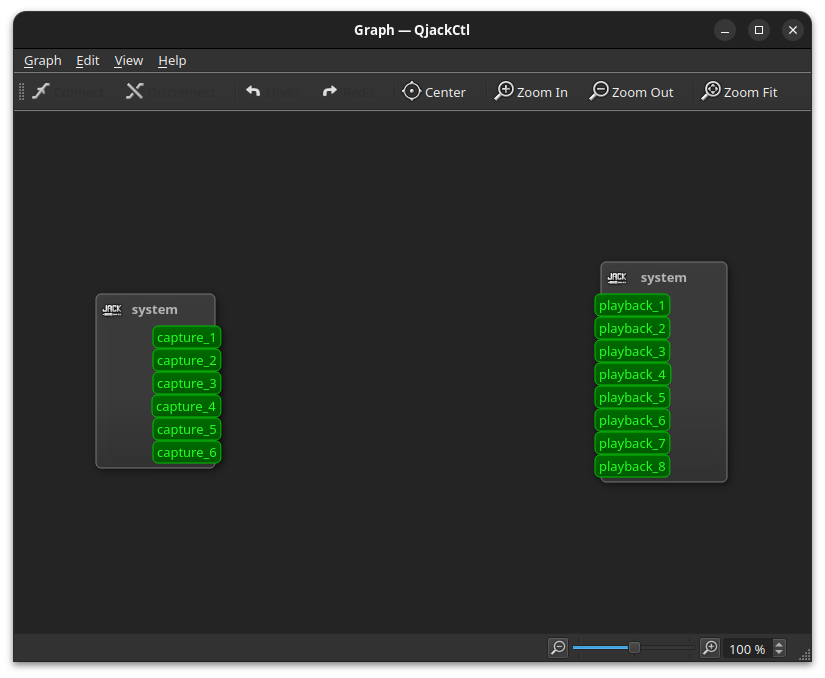Image resolution: width=825 pixels, height=678 pixels.
Task: Click the system title of the capture node
Action: 154,309
